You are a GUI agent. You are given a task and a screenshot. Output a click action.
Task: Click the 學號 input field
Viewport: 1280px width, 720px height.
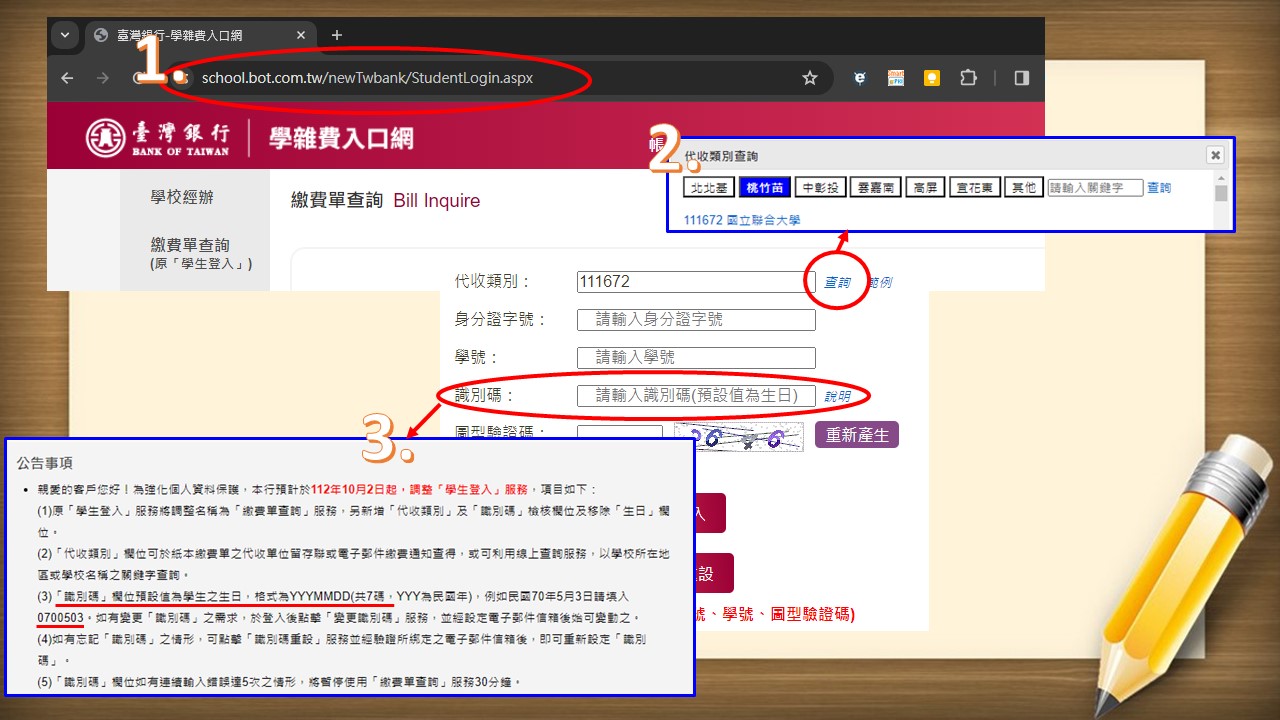point(696,358)
